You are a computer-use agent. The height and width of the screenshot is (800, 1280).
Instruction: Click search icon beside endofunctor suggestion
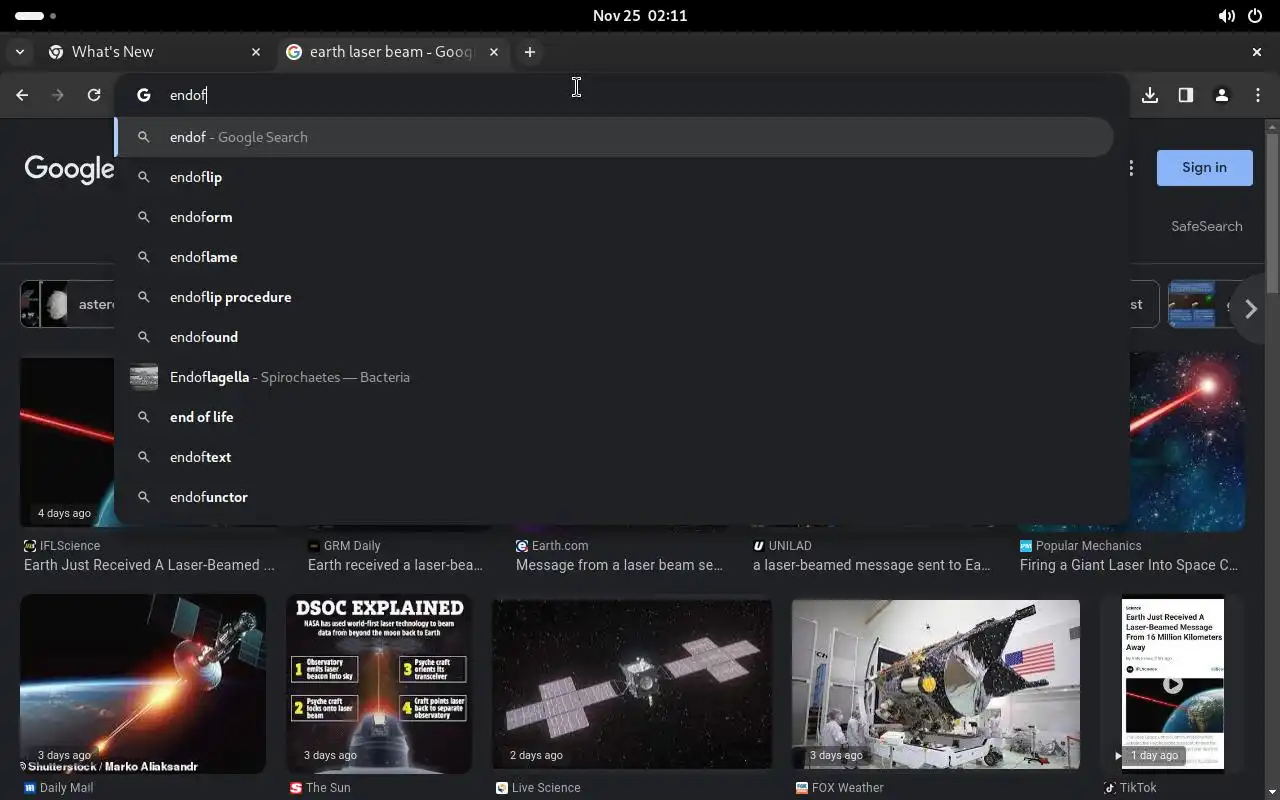pos(144,497)
